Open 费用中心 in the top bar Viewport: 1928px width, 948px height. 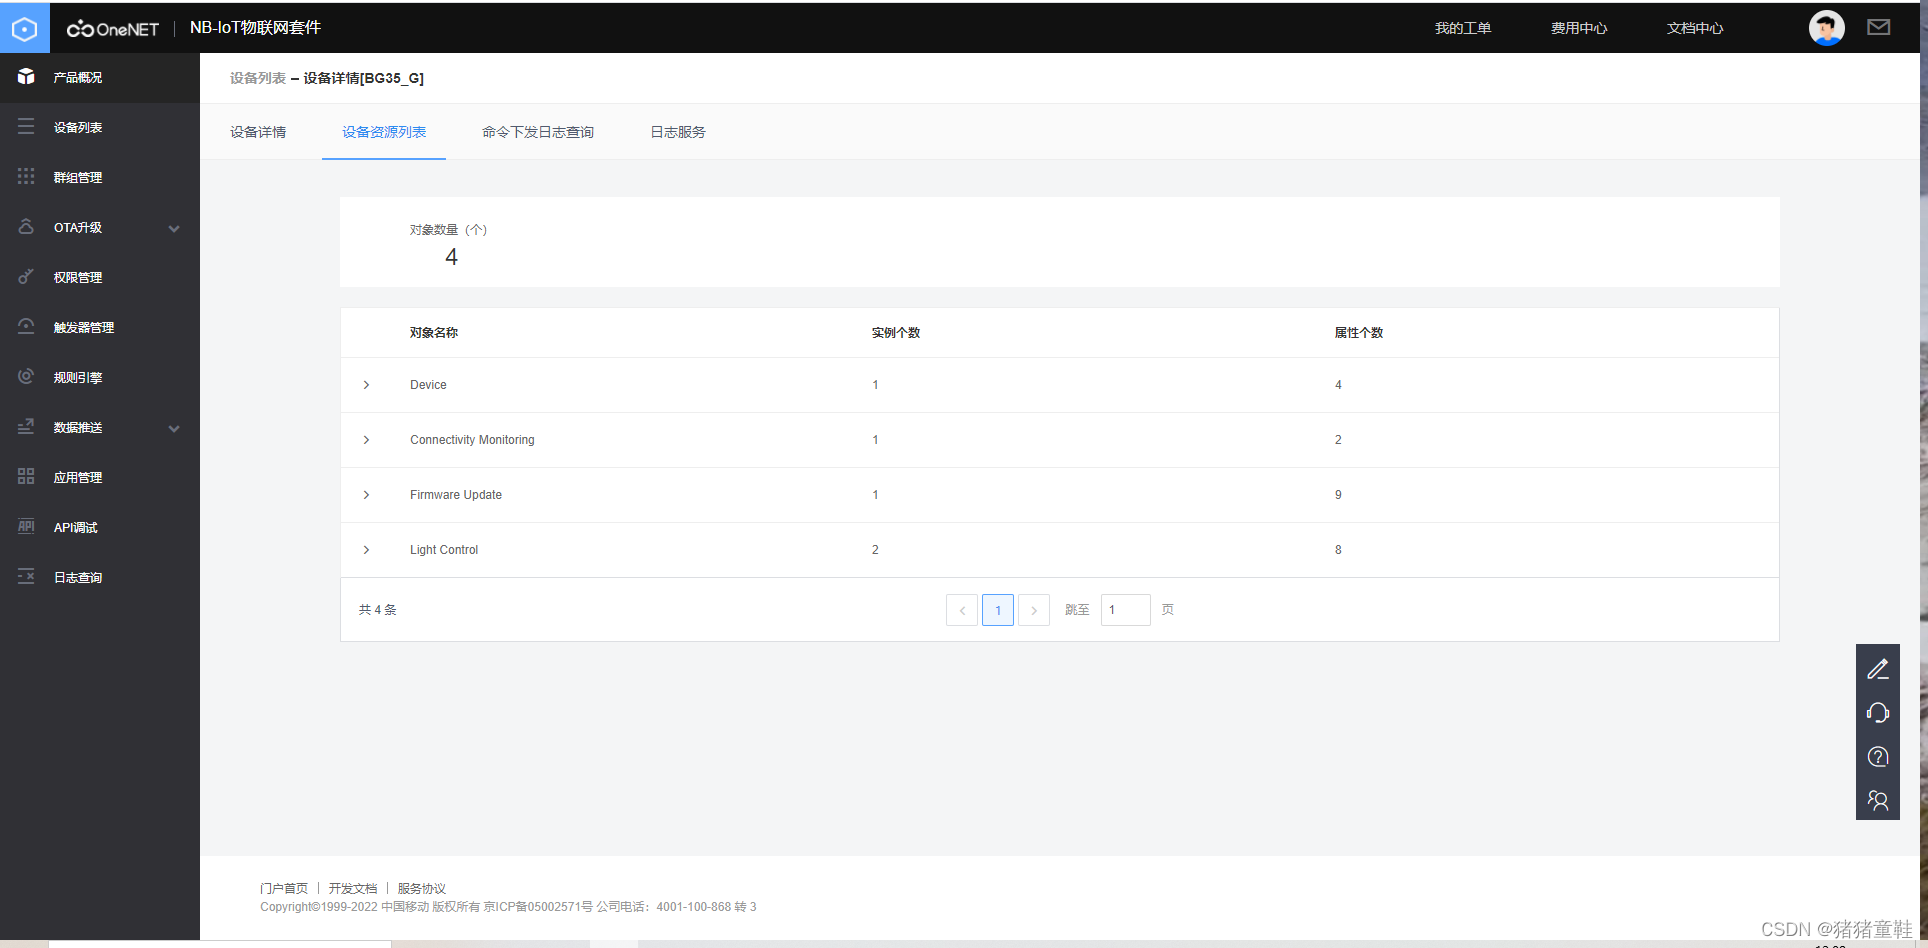coord(1579,28)
